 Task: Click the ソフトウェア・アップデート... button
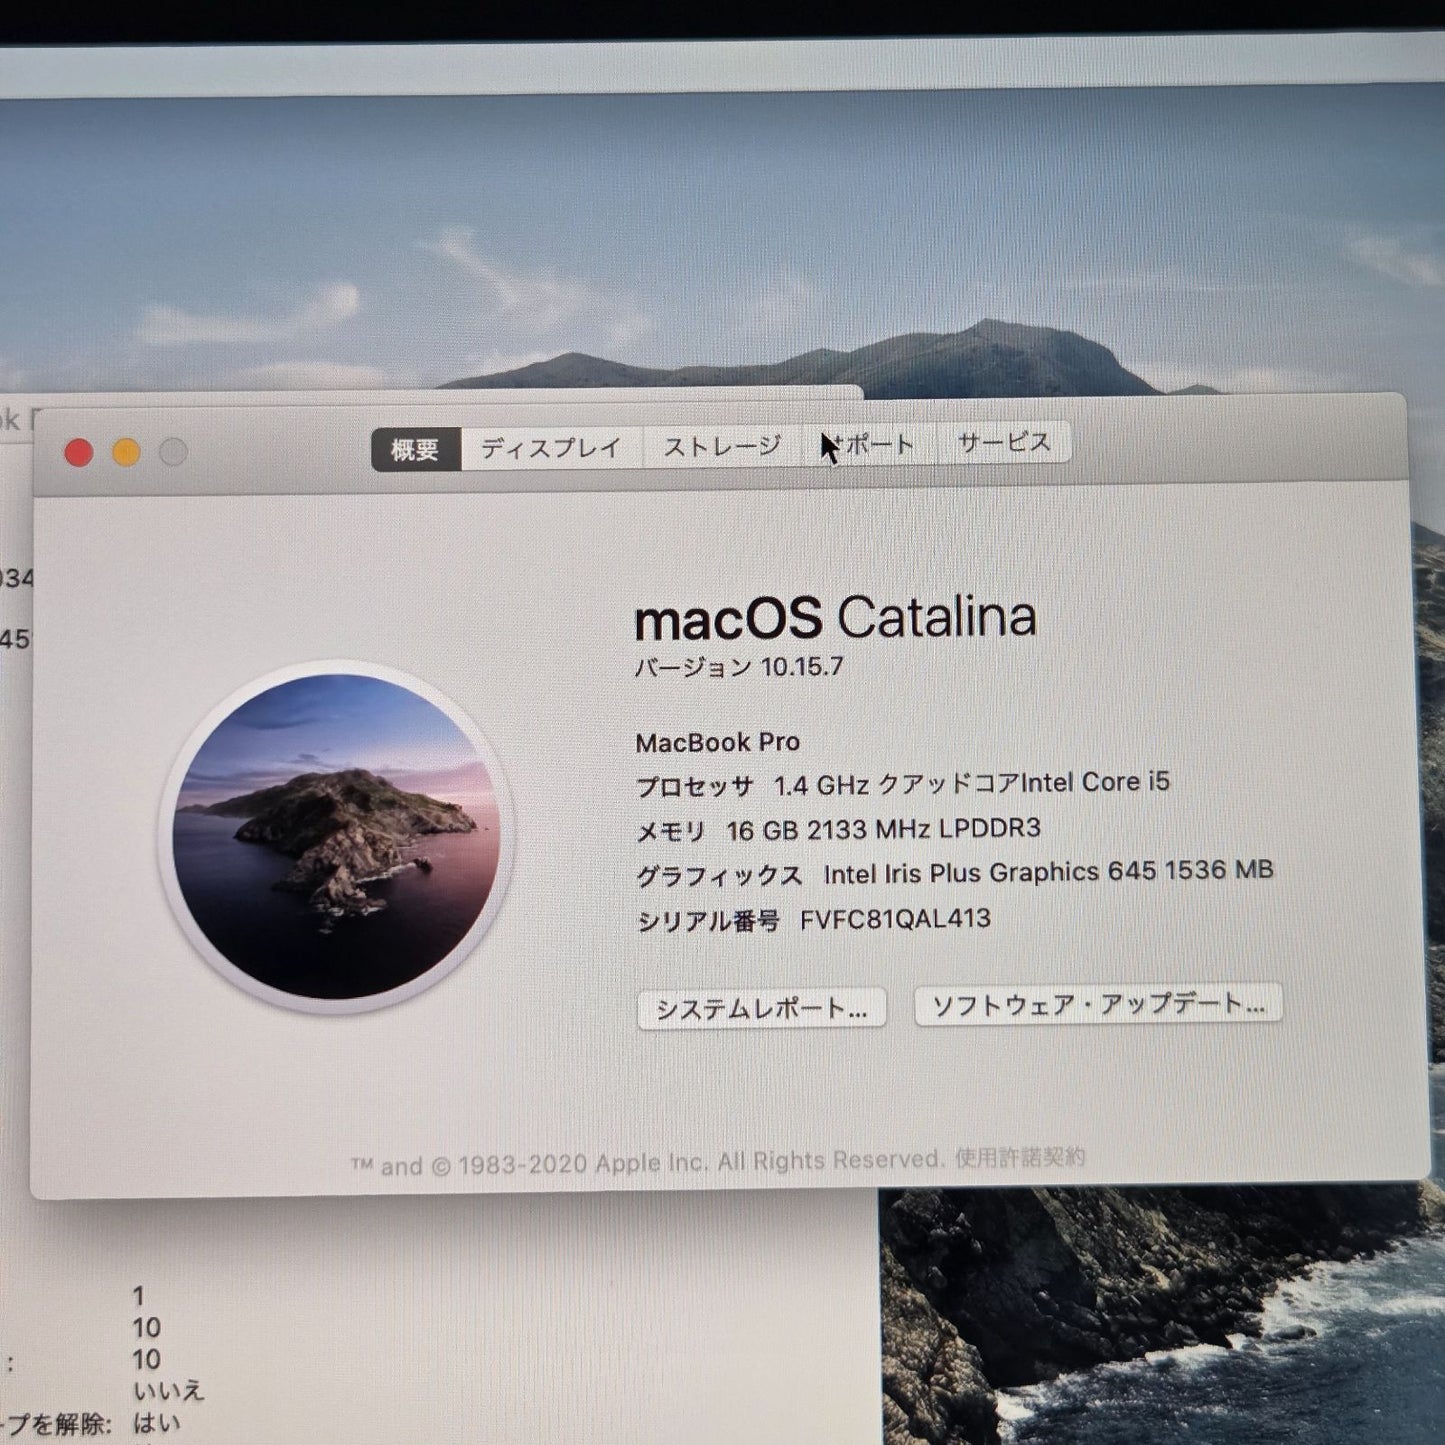(1098, 1005)
